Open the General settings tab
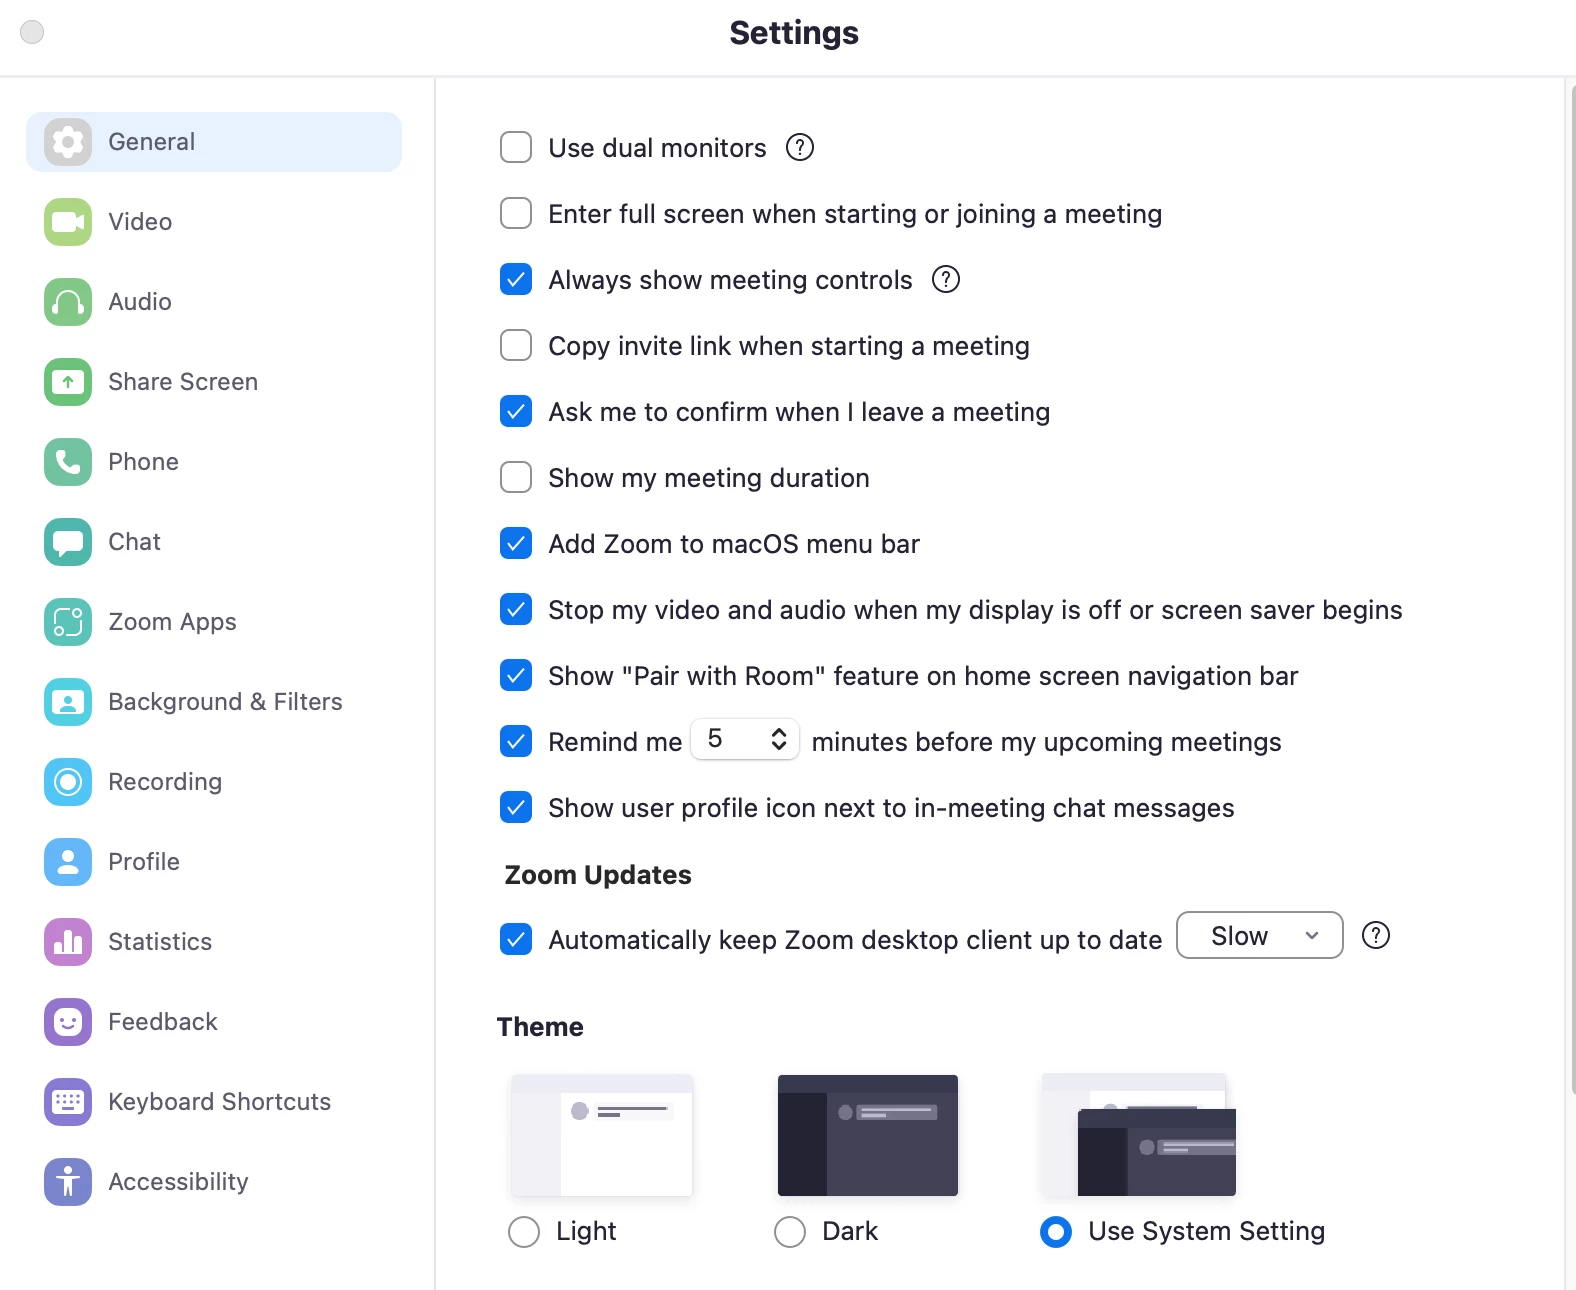 tap(214, 142)
